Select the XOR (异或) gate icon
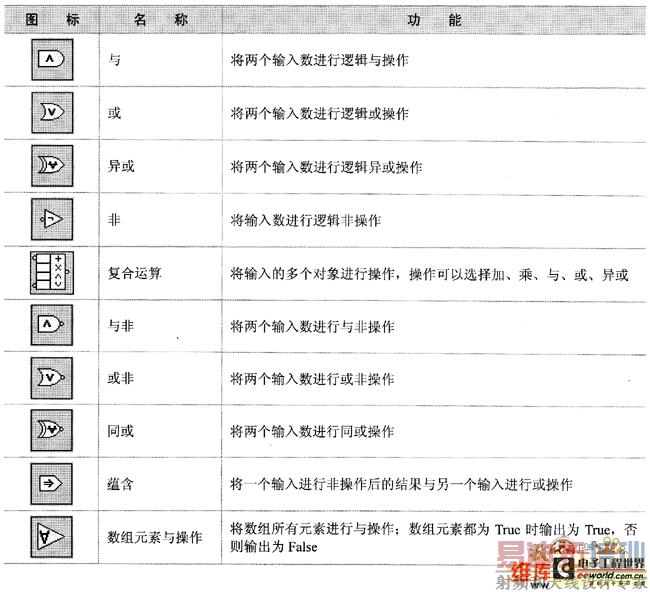This screenshot has width=650, height=592. coord(52,166)
